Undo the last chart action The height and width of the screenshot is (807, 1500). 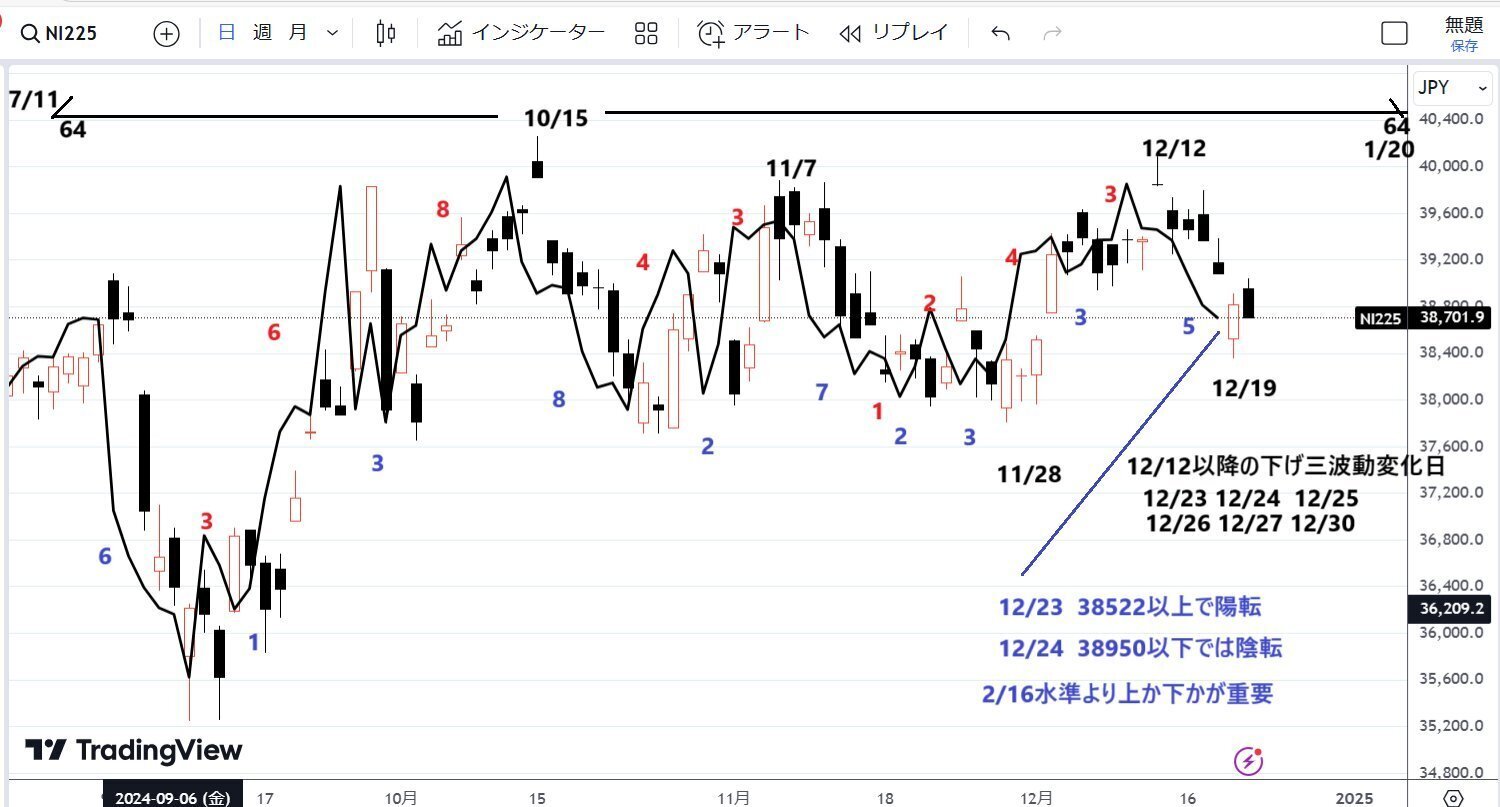[x=1000, y=34]
